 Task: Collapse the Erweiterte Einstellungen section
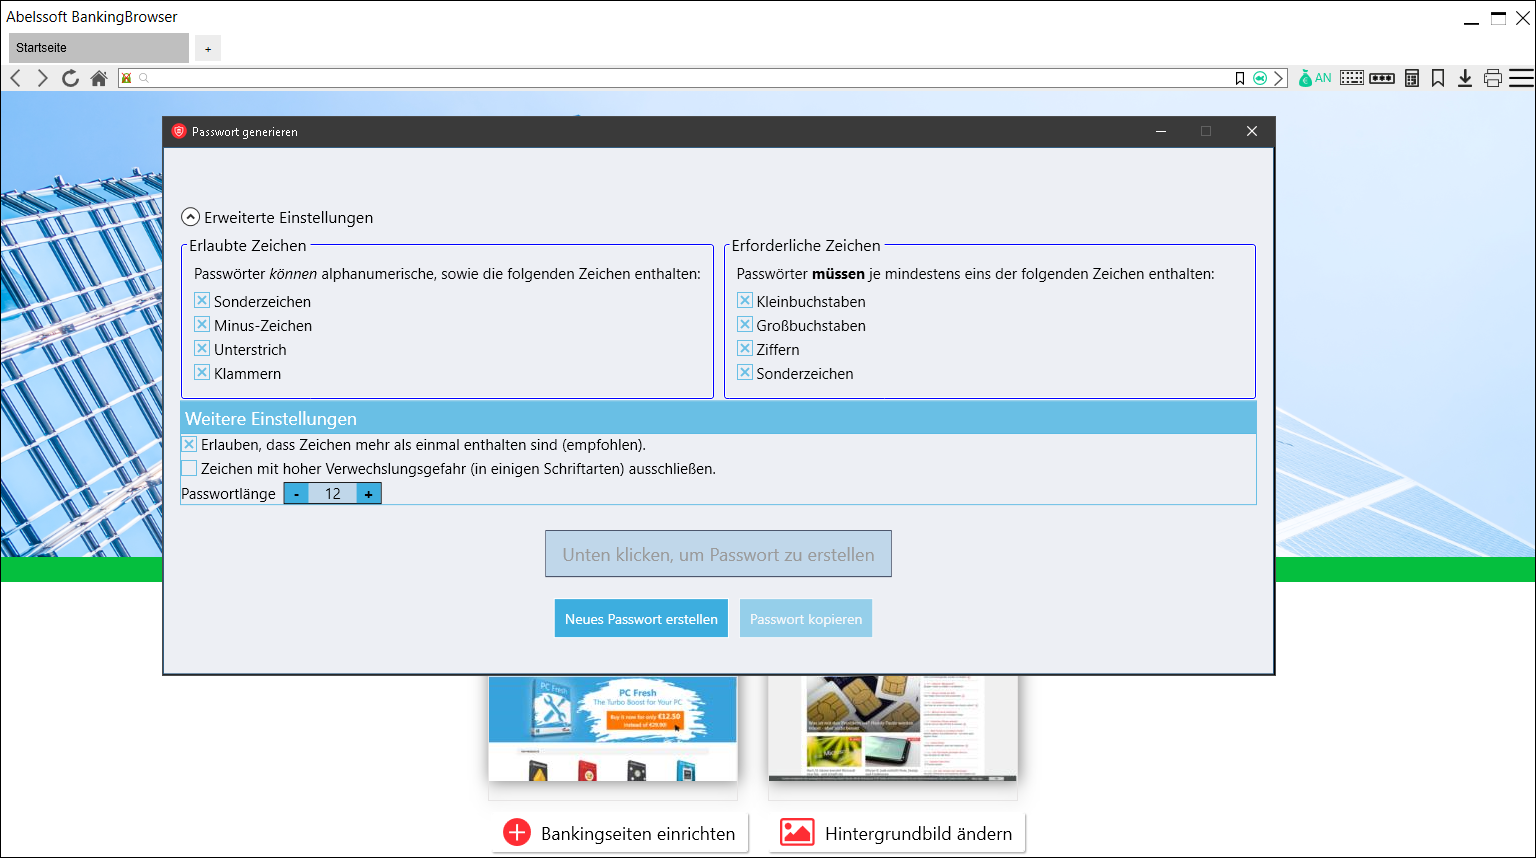click(x=190, y=217)
